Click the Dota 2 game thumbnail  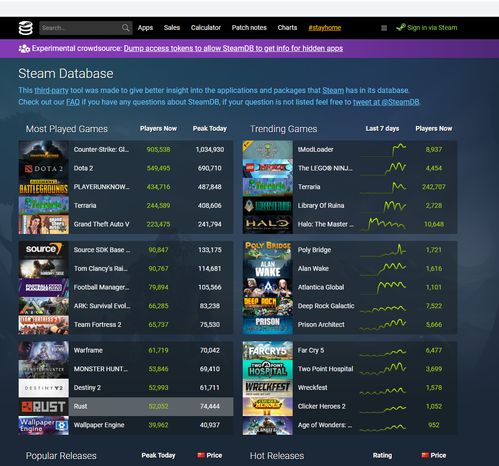point(44,168)
